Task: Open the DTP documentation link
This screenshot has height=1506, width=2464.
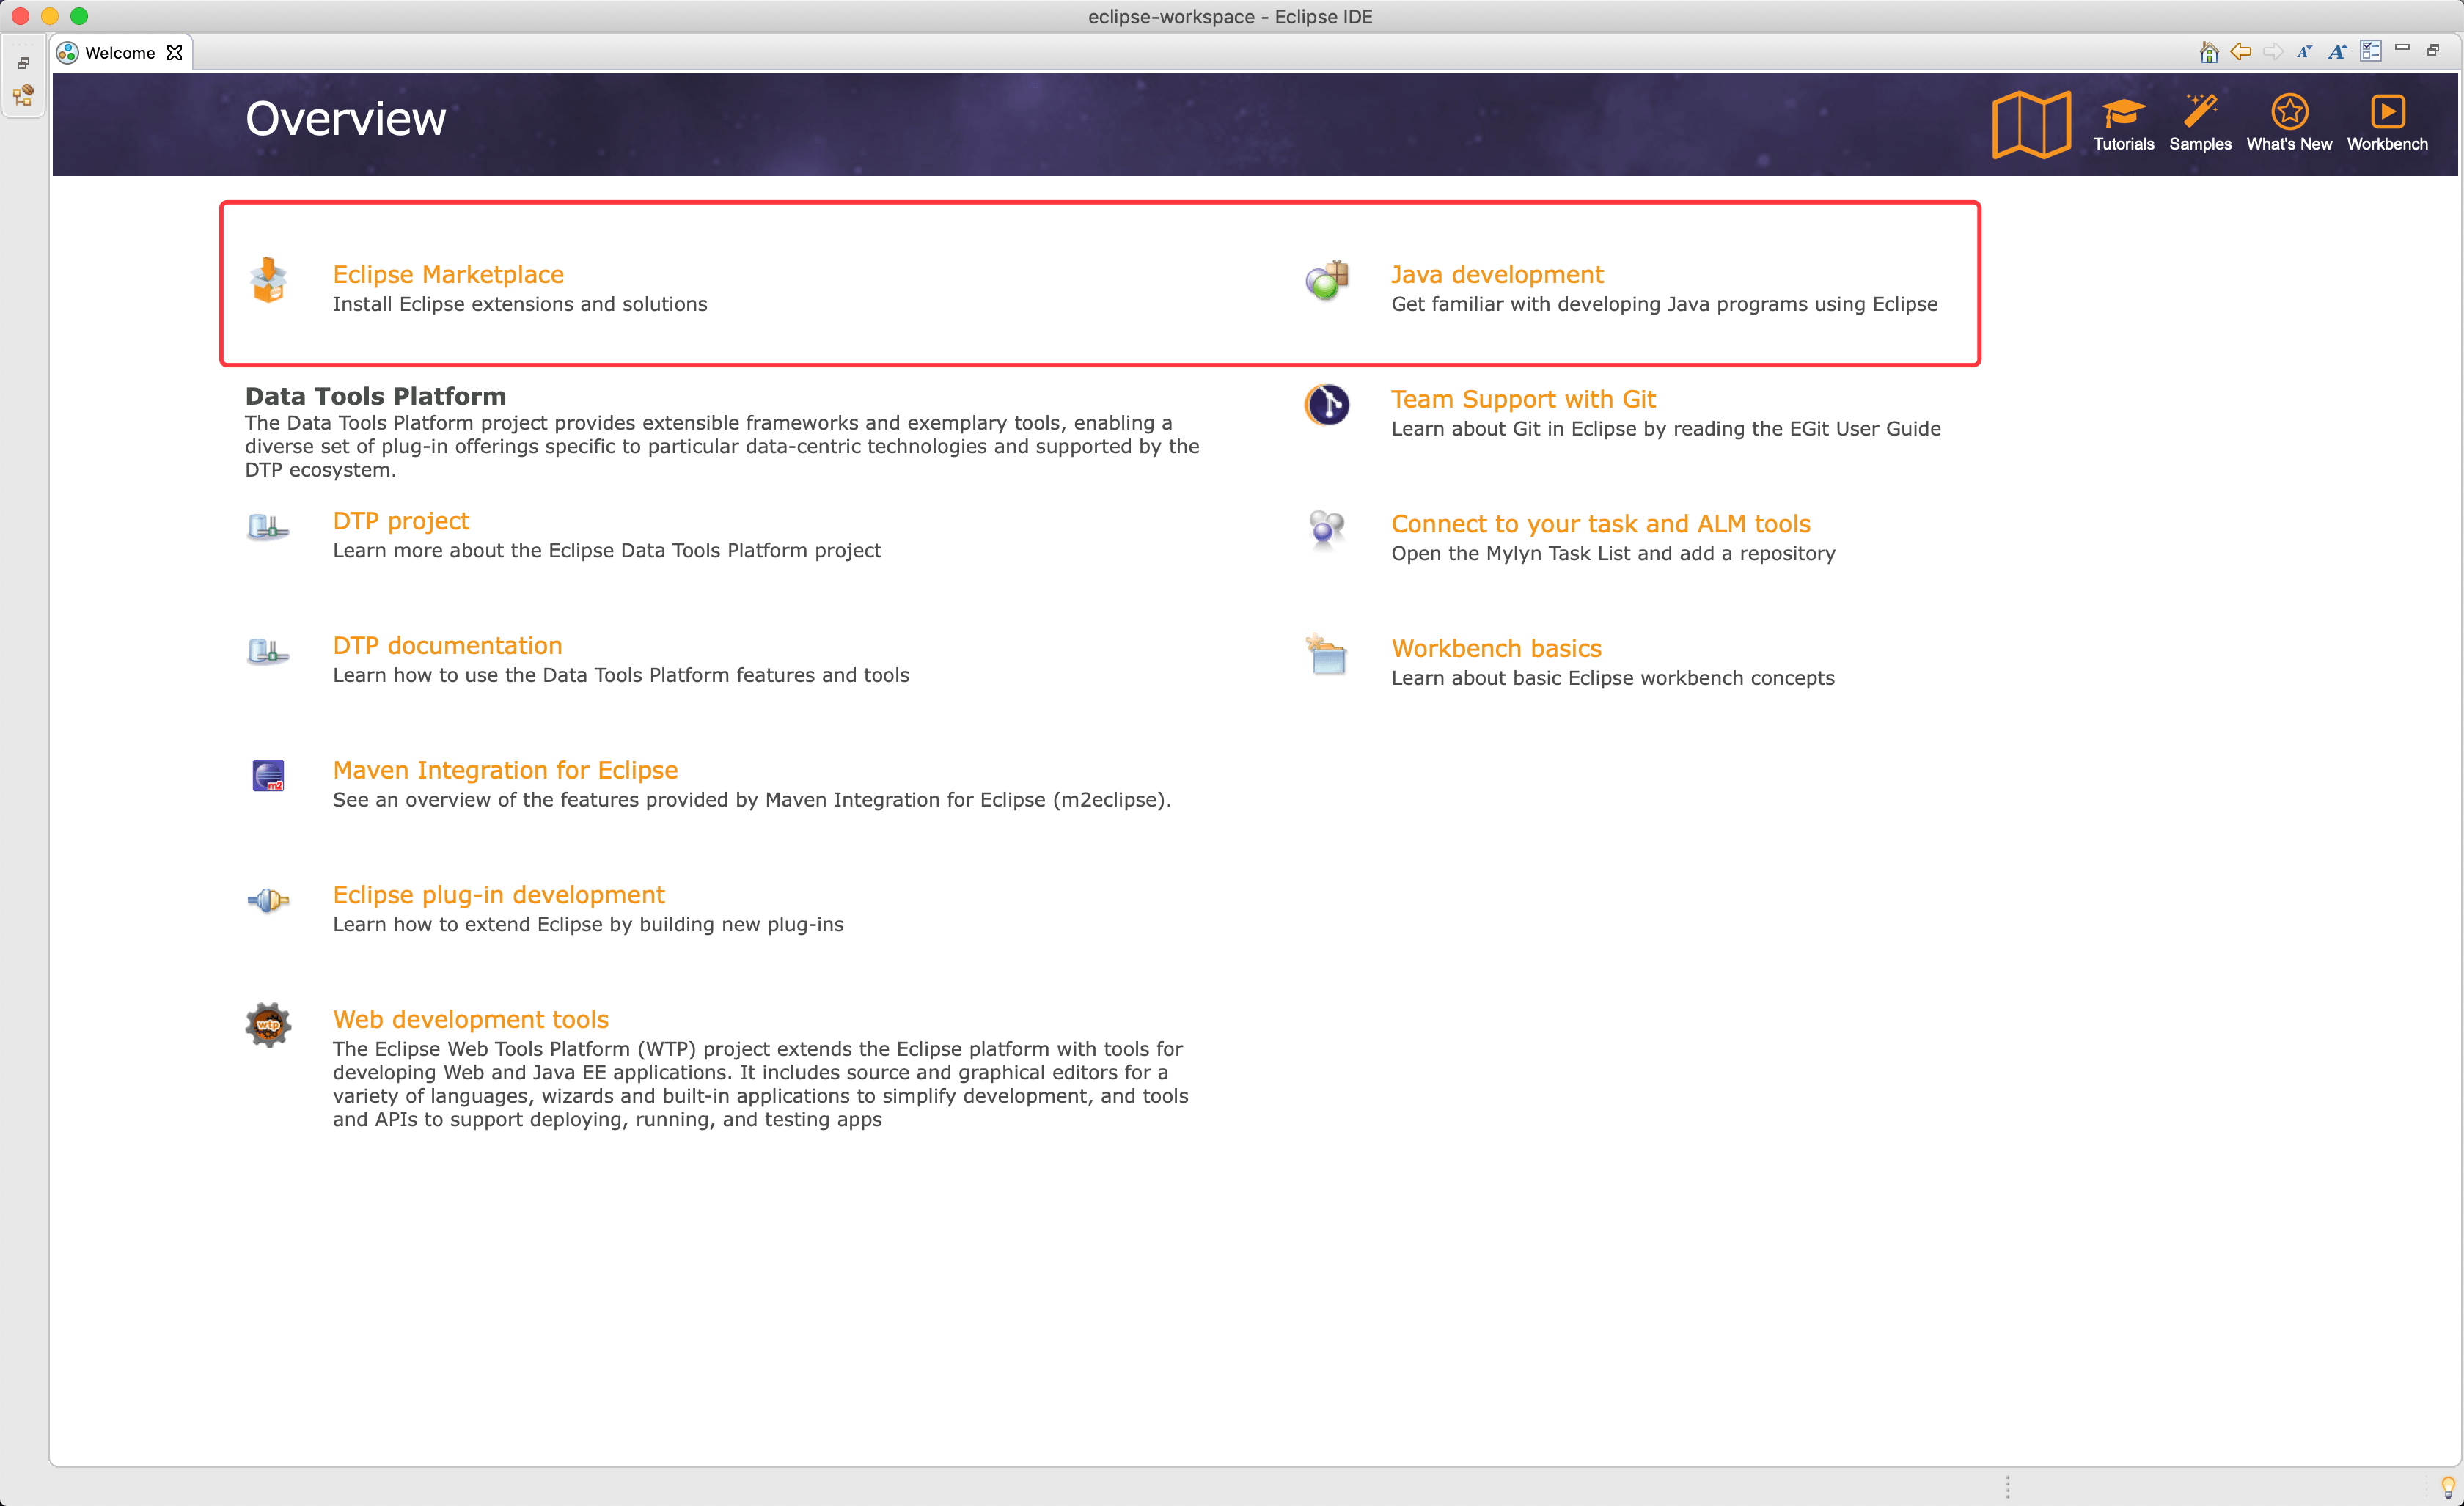Action: click(x=447, y=645)
